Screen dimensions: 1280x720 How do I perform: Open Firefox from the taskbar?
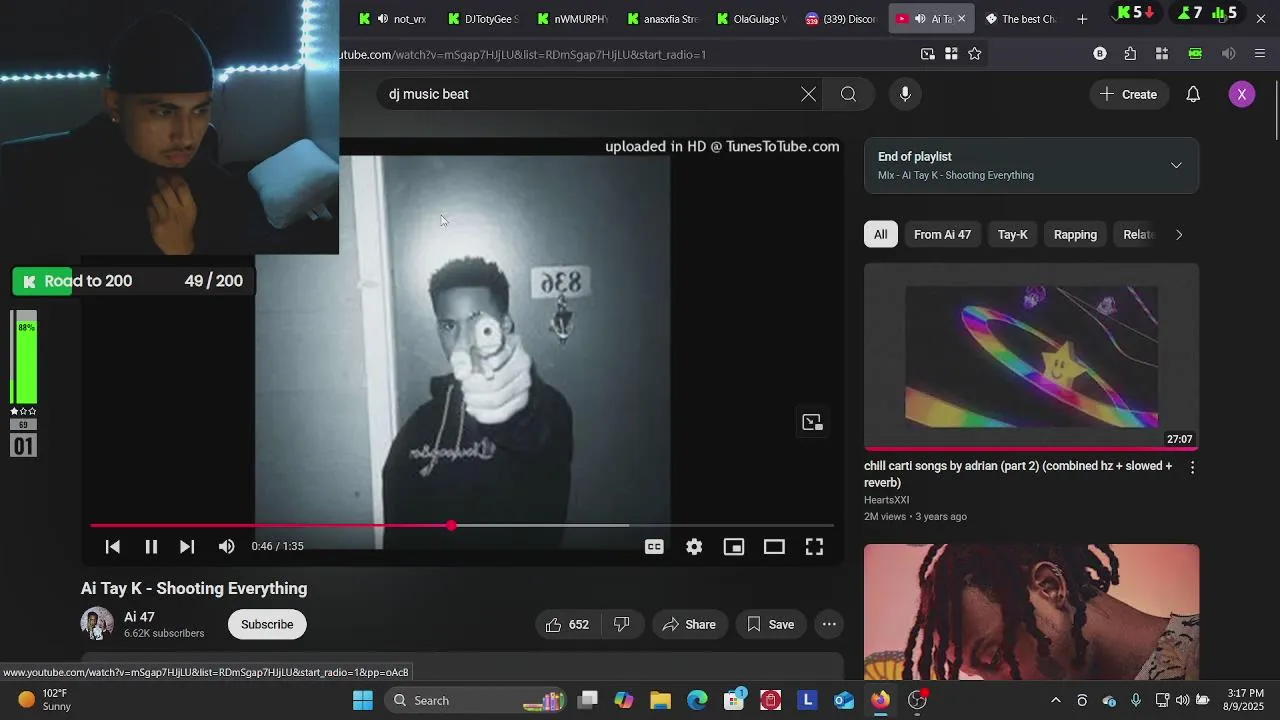pos(880,700)
